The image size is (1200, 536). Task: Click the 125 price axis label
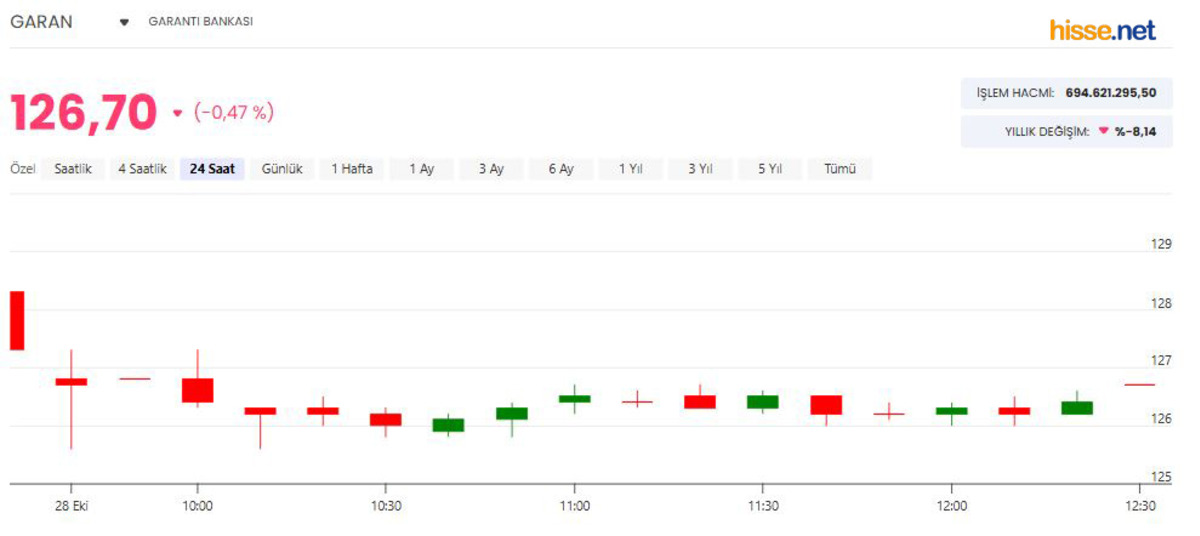[1161, 476]
